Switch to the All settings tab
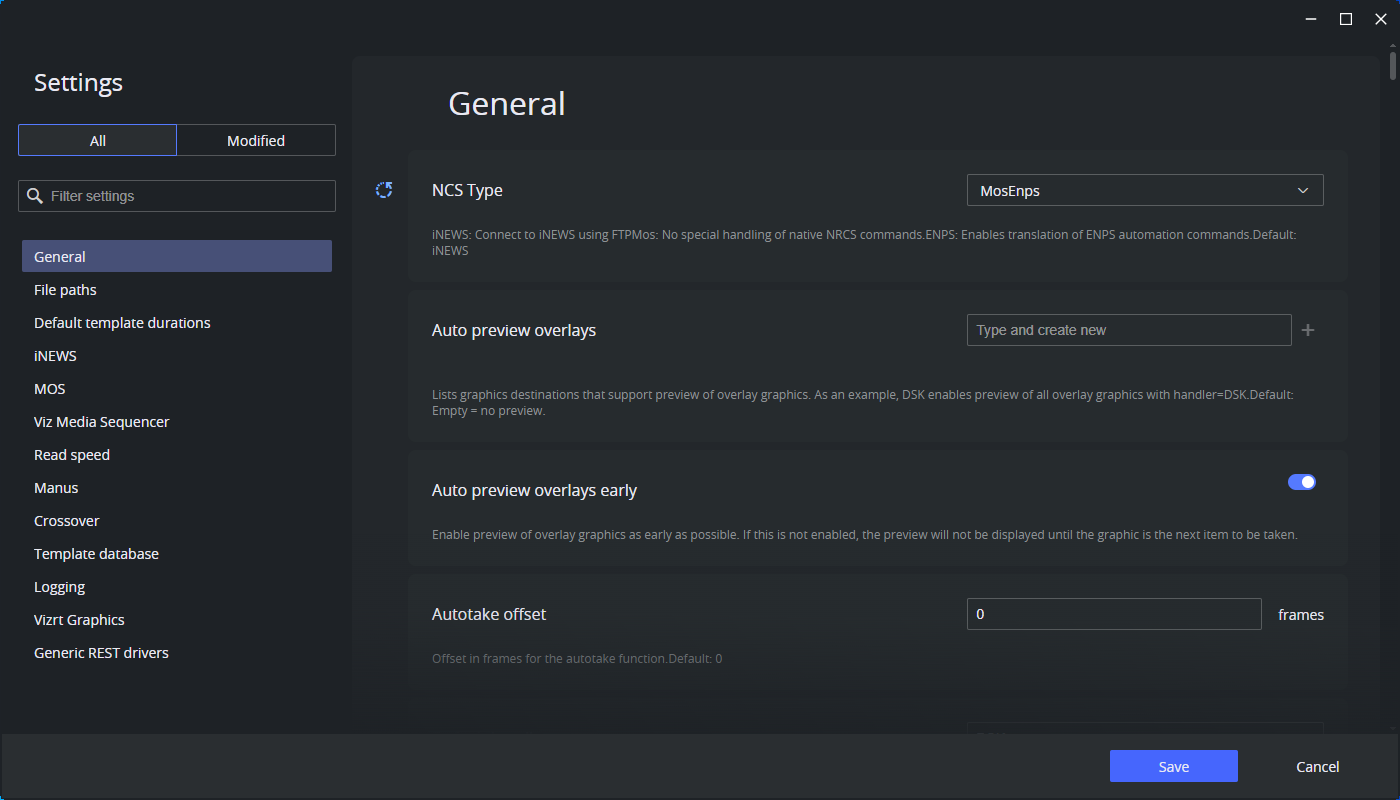The image size is (1400, 800). point(97,140)
